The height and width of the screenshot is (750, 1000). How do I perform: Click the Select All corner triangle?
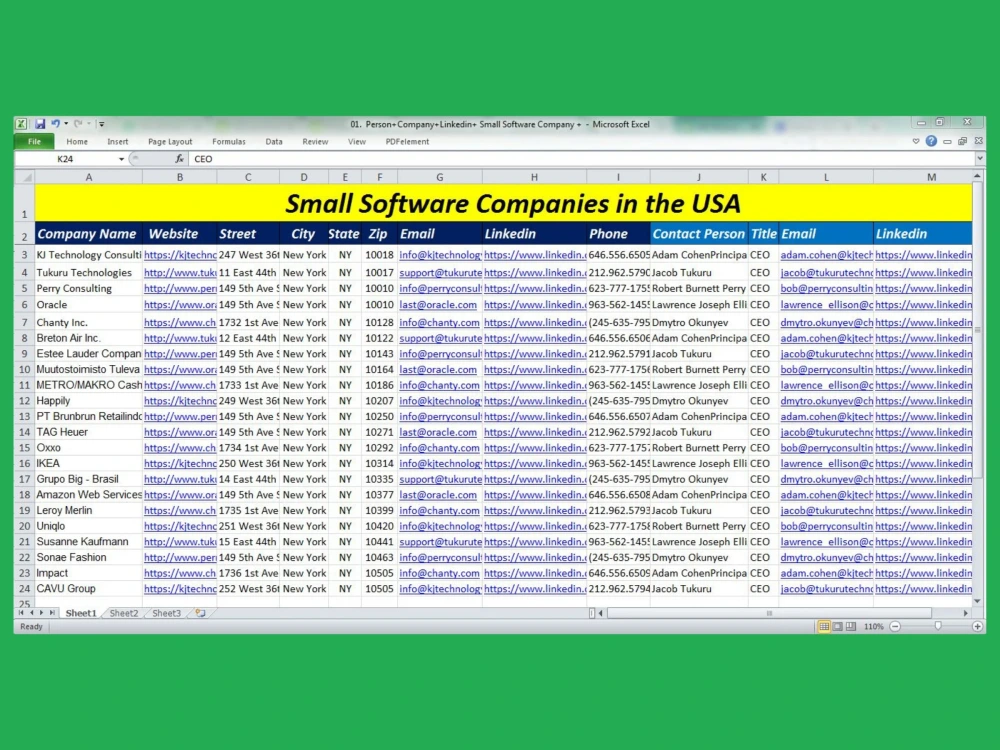(25, 177)
